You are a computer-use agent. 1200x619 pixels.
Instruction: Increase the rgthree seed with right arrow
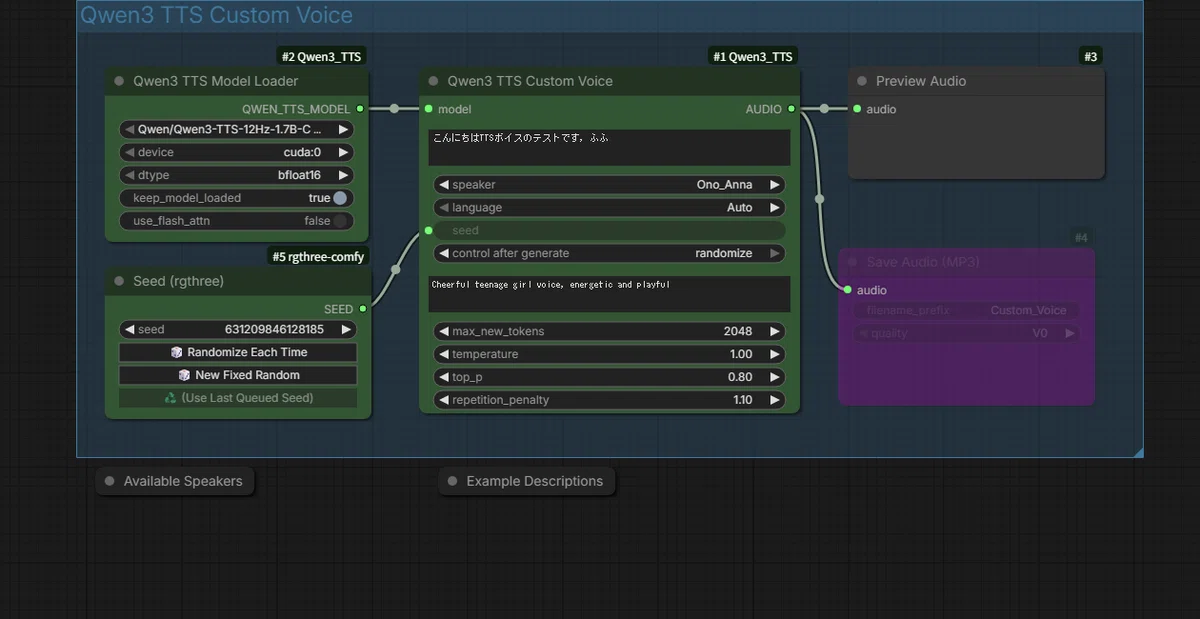point(346,329)
